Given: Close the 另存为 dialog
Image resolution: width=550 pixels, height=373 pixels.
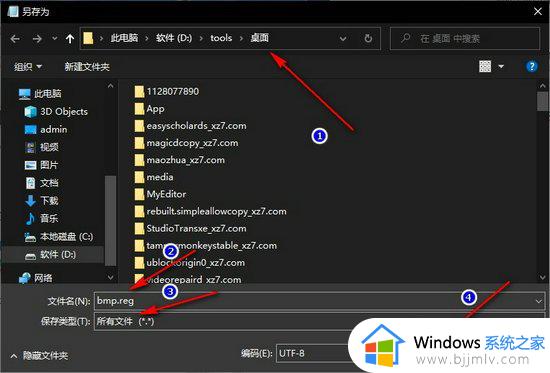Looking at the screenshot, I should (x=538, y=12).
